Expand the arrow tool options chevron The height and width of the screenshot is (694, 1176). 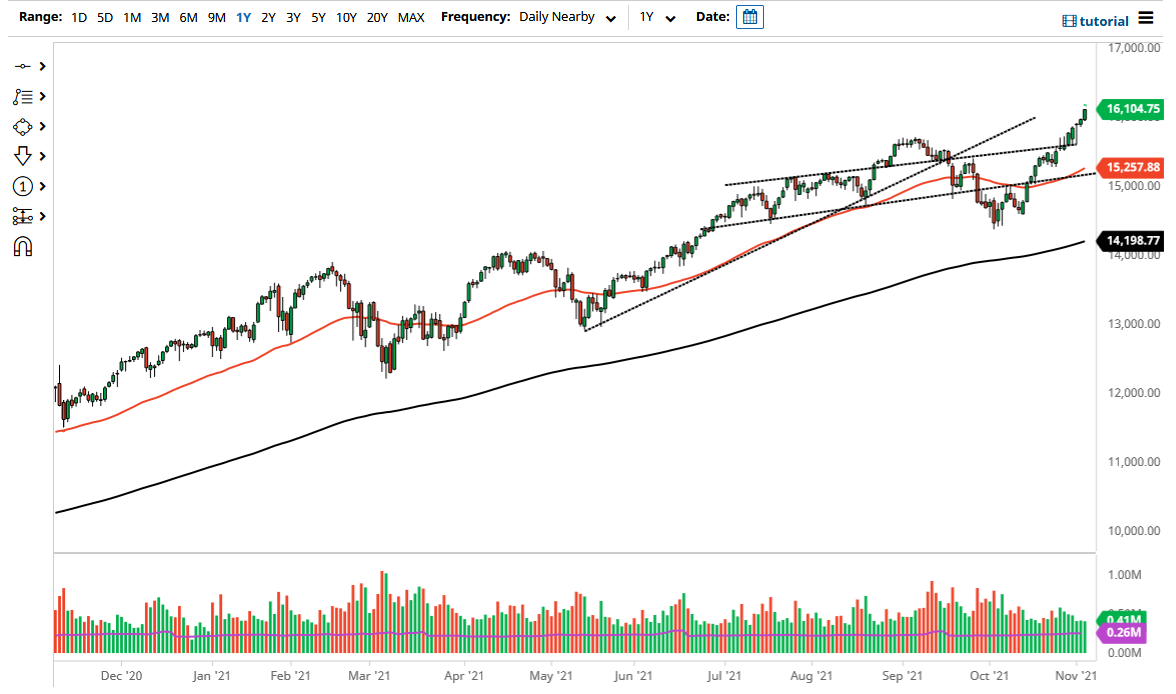(42, 156)
